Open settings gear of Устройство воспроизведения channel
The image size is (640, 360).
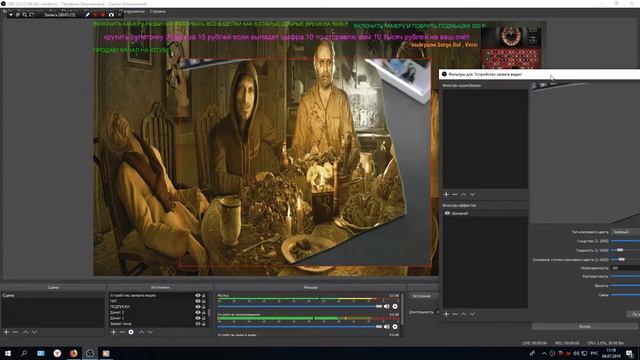pyautogui.click(x=395, y=327)
